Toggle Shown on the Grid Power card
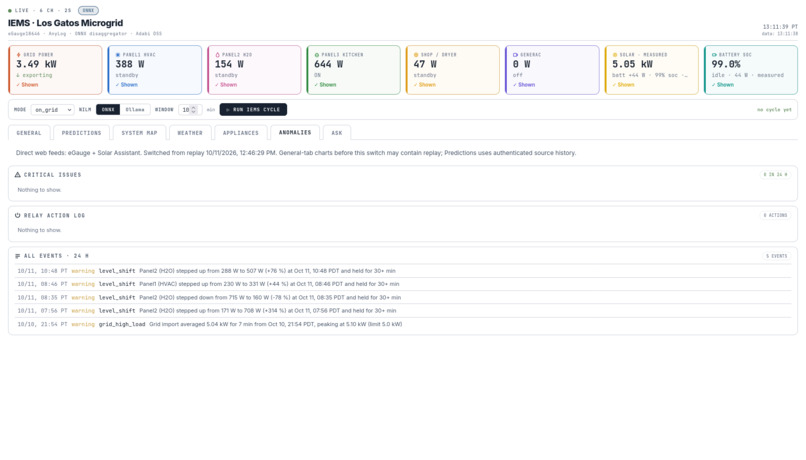Viewport: 806px width, 460px height. [x=27, y=85]
